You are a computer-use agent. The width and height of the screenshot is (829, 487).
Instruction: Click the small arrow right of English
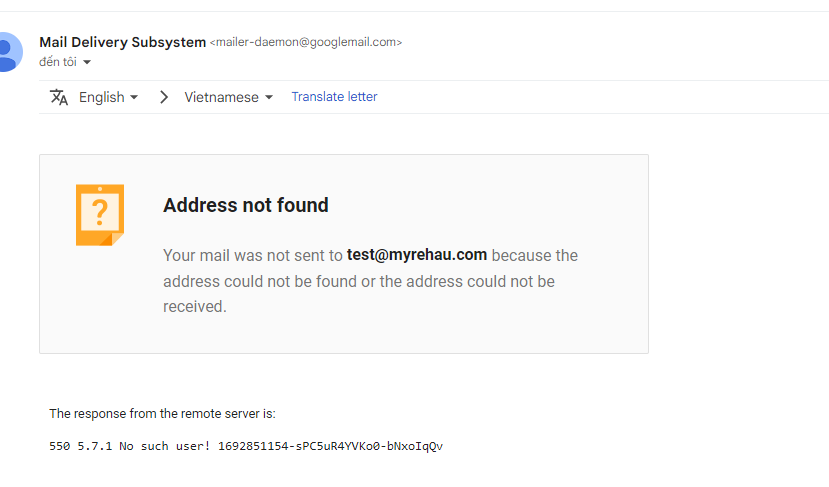(x=134, y=98)
